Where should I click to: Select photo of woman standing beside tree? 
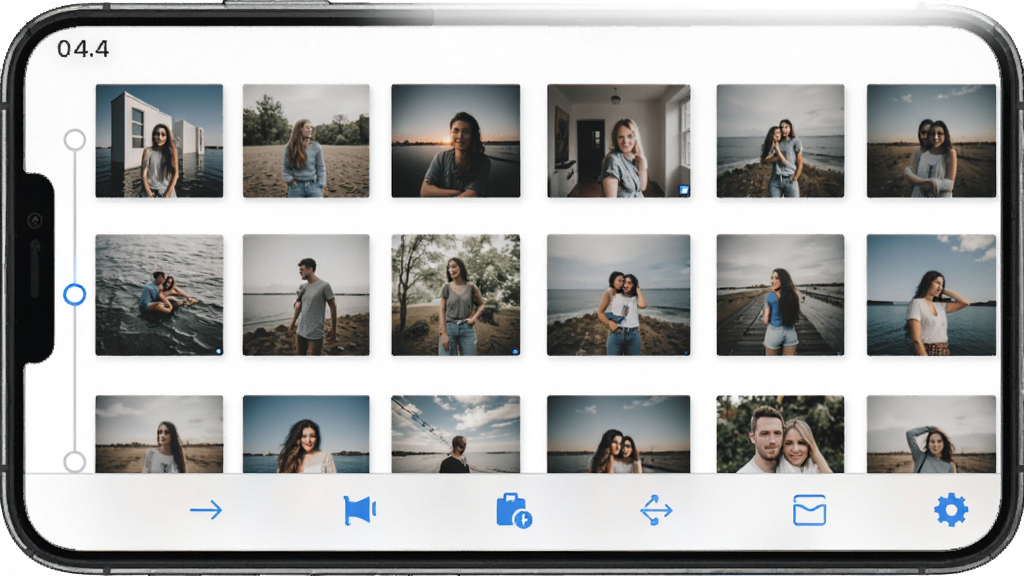point(456,295)
